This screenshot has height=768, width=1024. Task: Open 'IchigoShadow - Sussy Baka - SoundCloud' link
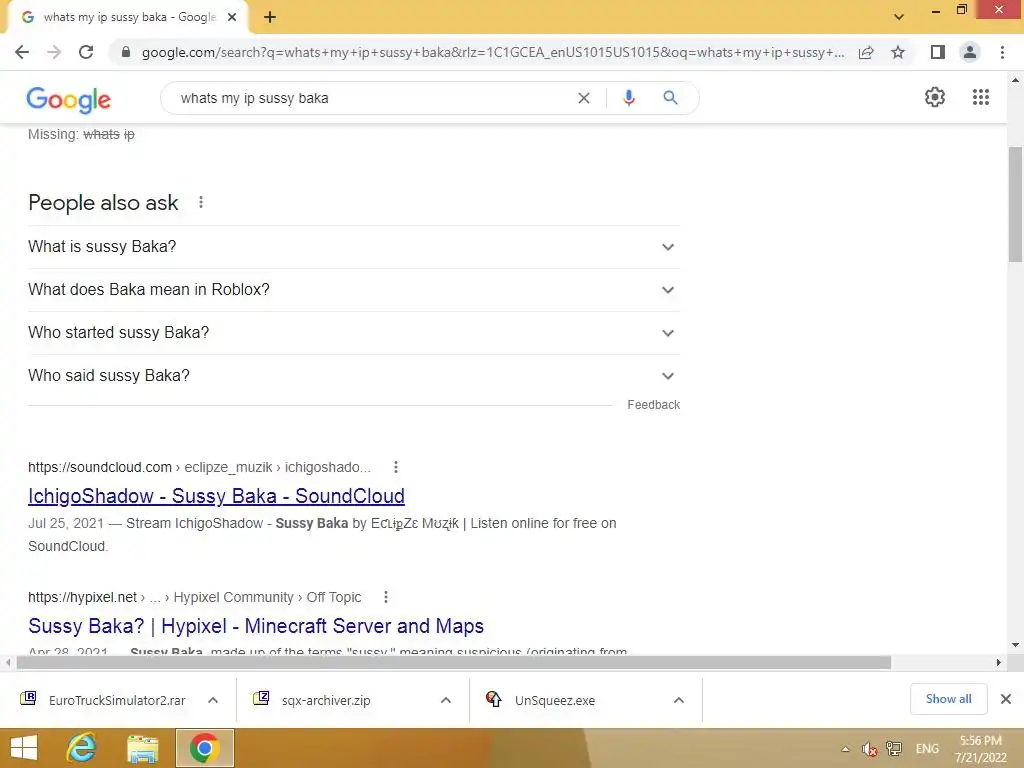click(x=216, y=496)
